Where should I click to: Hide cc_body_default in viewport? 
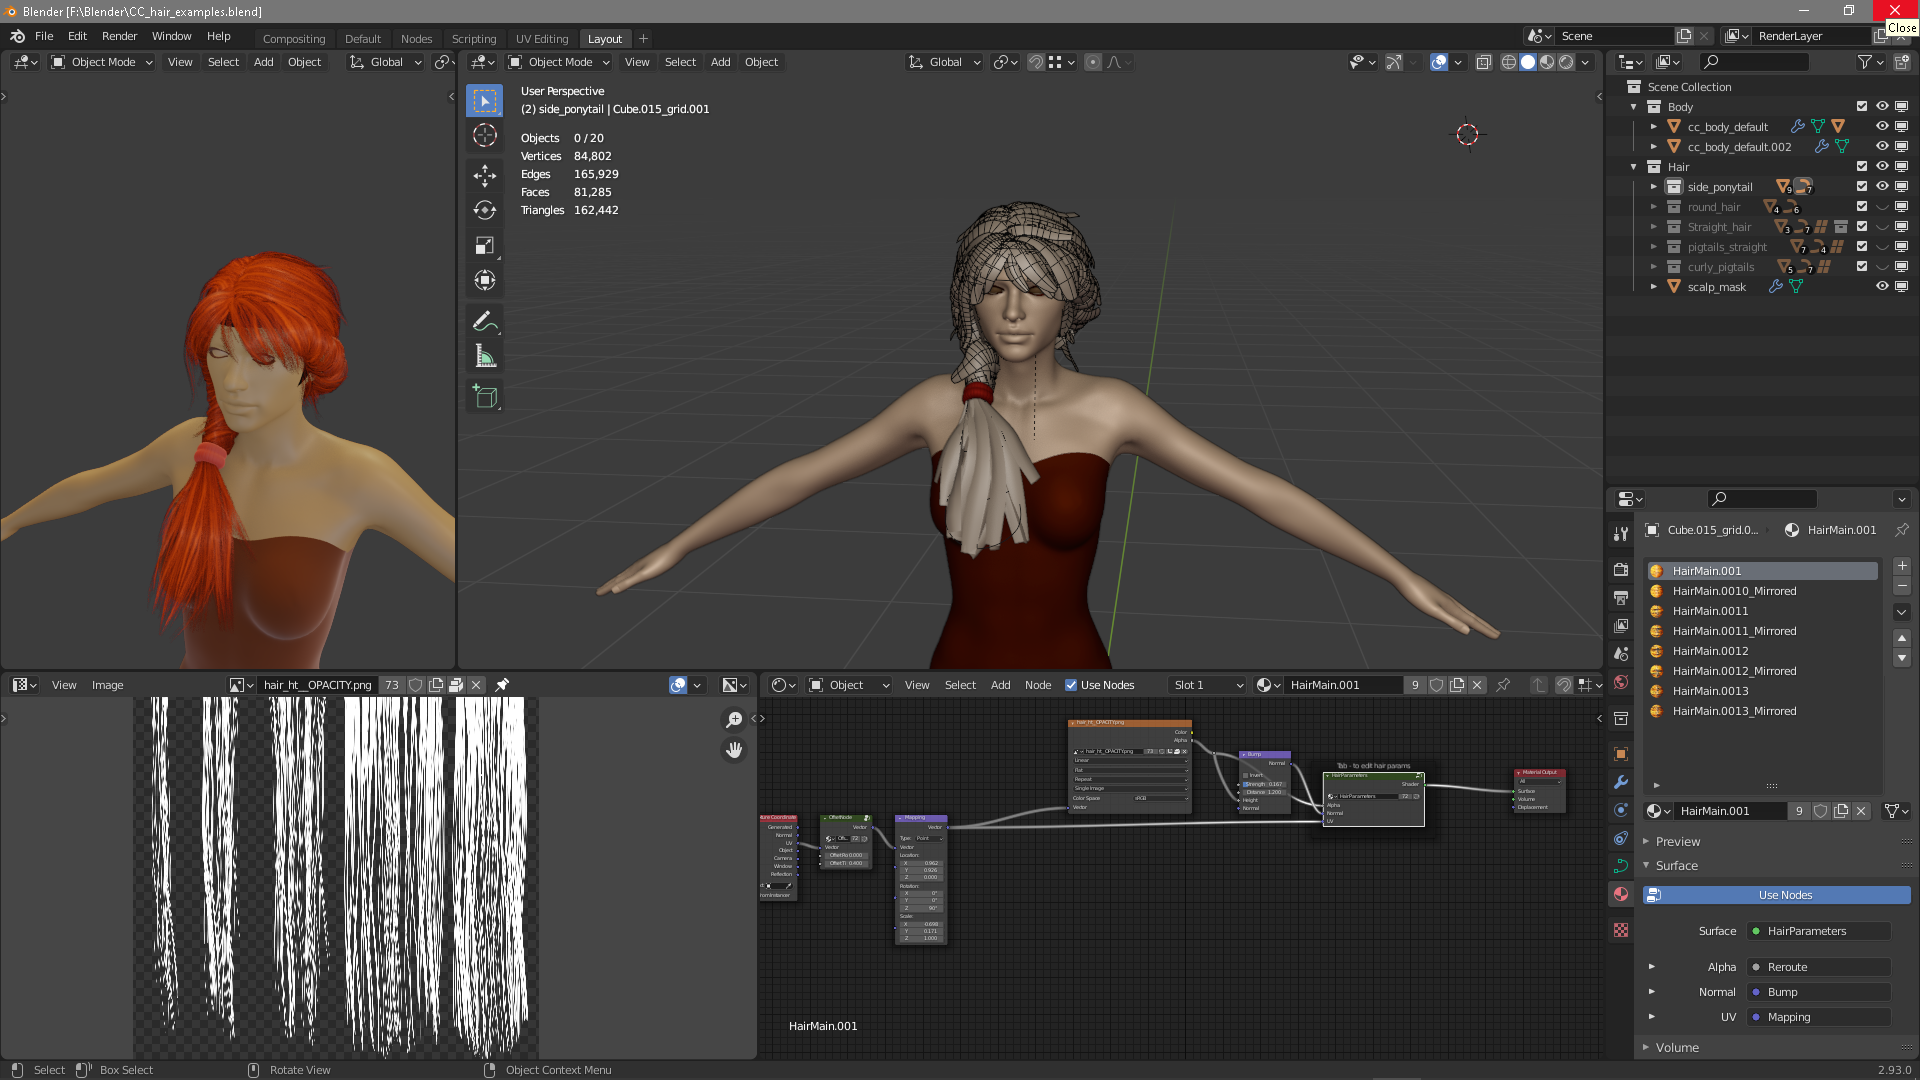(1882, 126)
